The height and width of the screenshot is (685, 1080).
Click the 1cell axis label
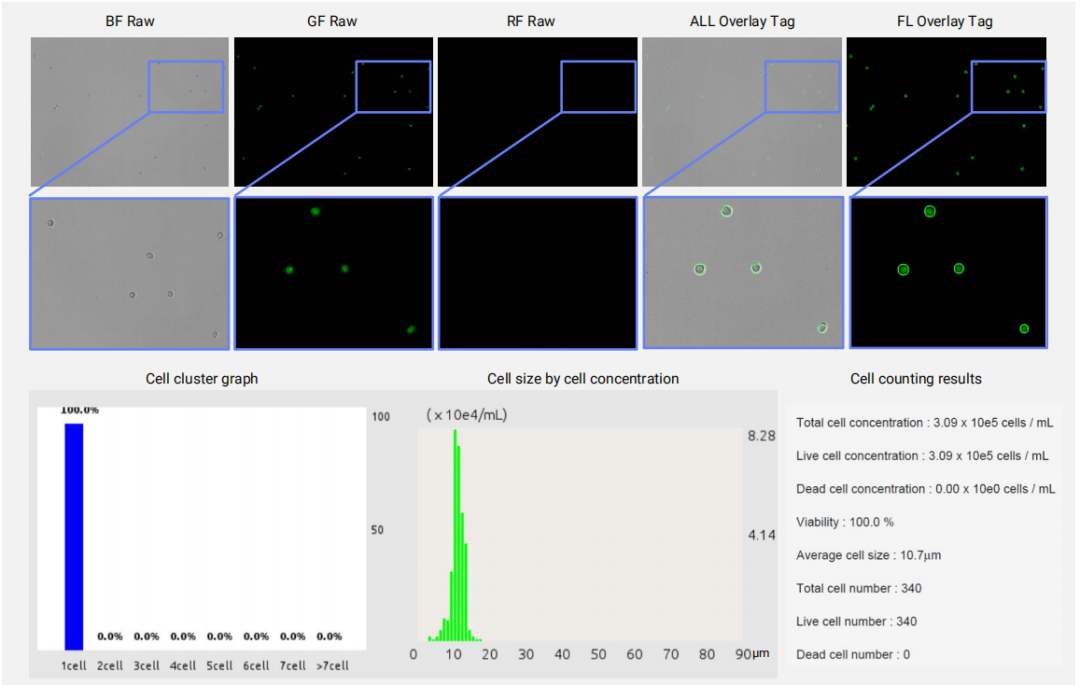click(74, 666)
